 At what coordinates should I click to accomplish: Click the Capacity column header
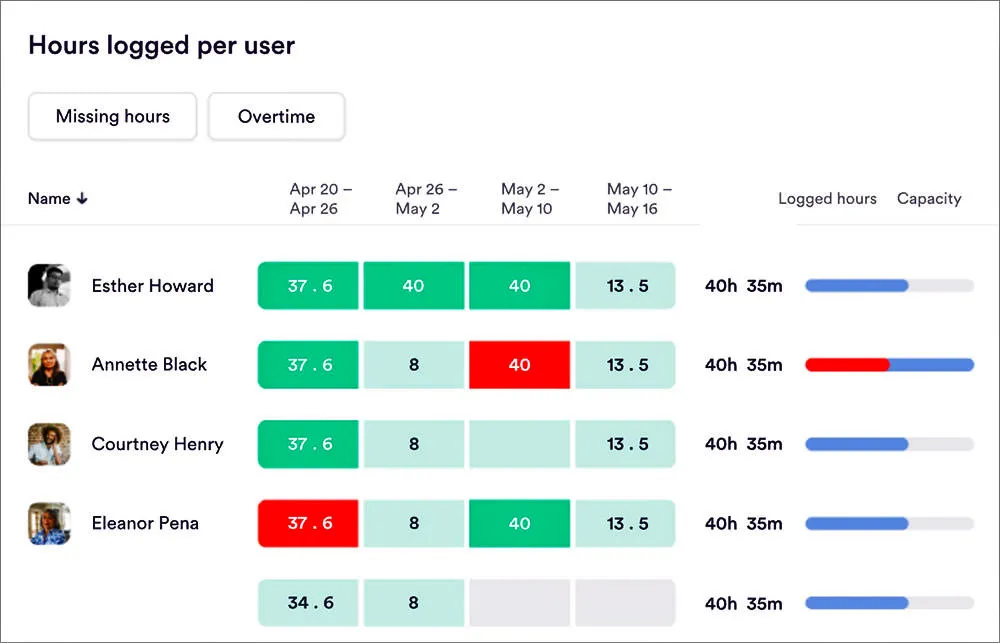pos(929,199)
